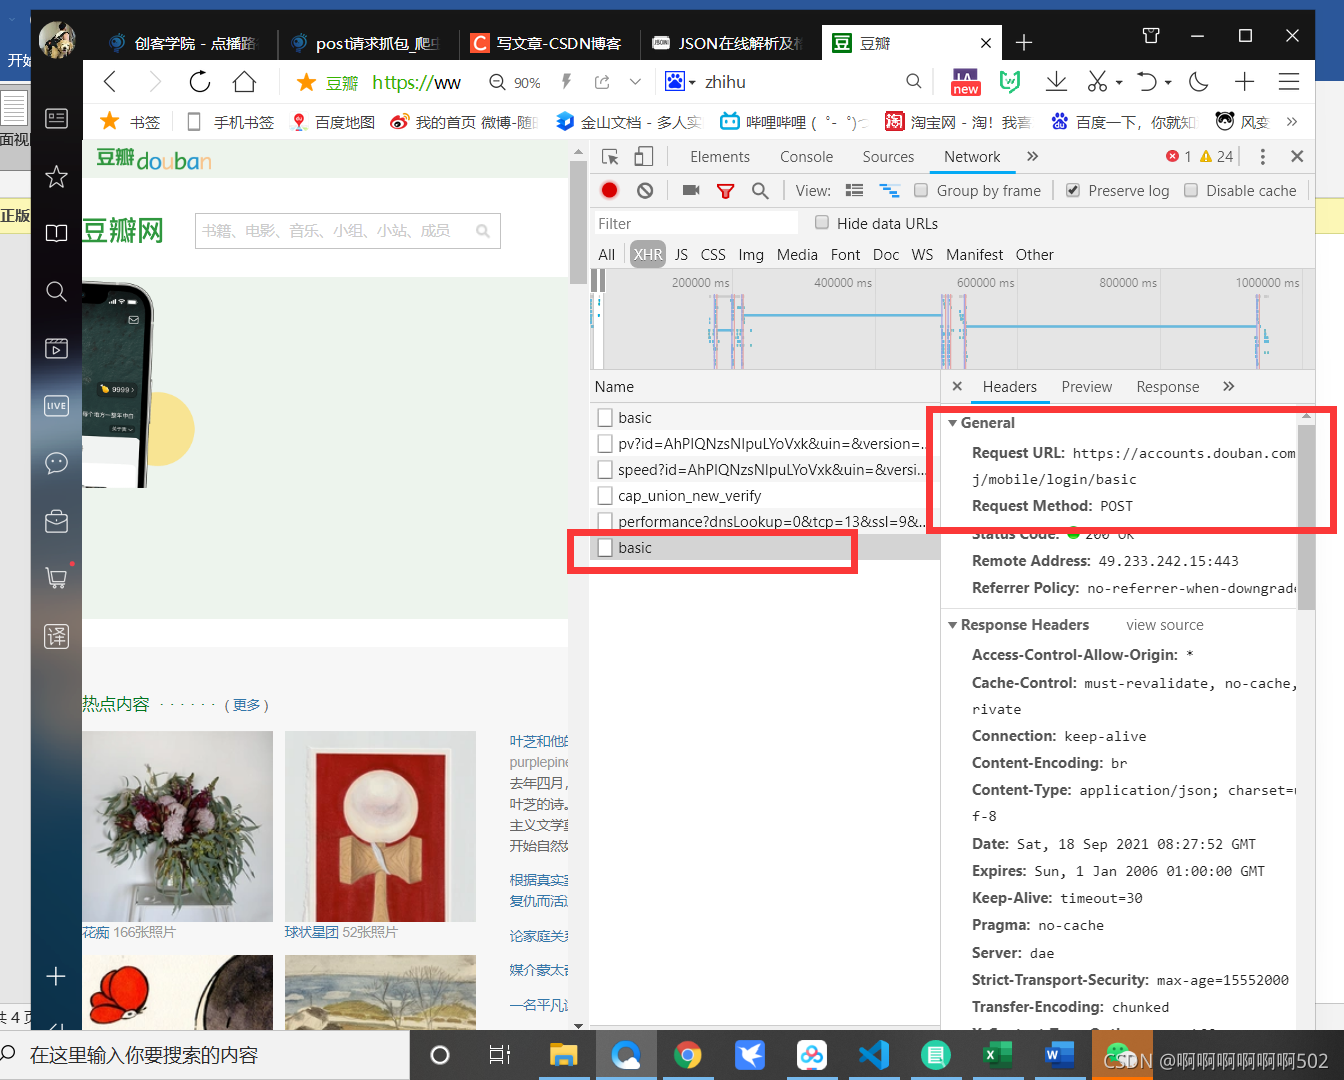The height and width of the screenshot is (1080, 1344).
Task: Open the sidebar favorites star icon
Action: [x=56, y=177]
